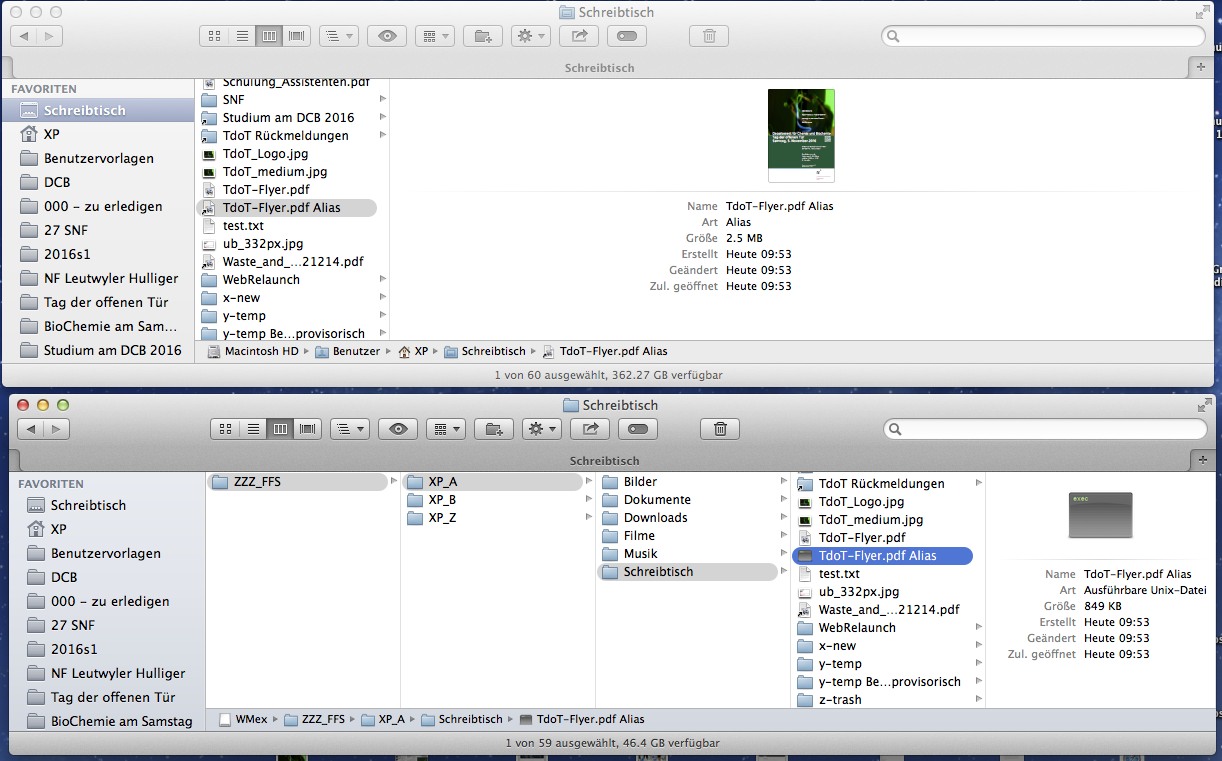
Task: Open Dokumente folder in bottom window
Action: click(657, 500)
